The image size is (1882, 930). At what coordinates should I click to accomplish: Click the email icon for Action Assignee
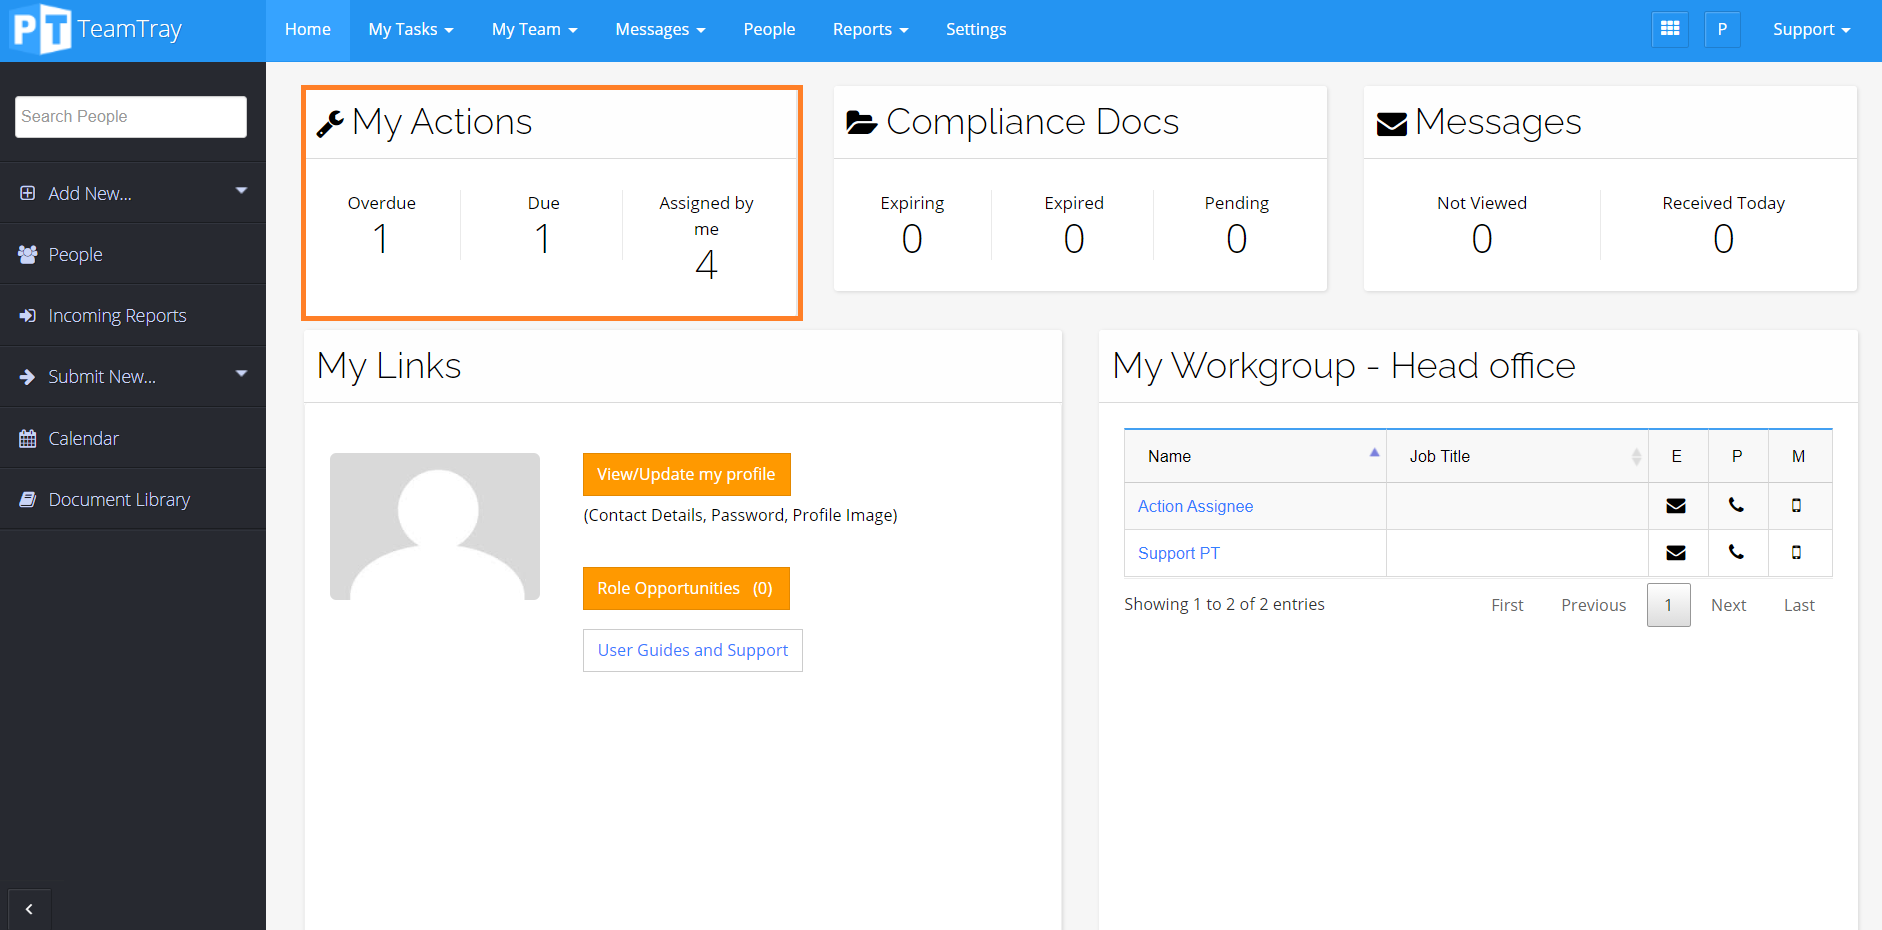[1677, 506]
